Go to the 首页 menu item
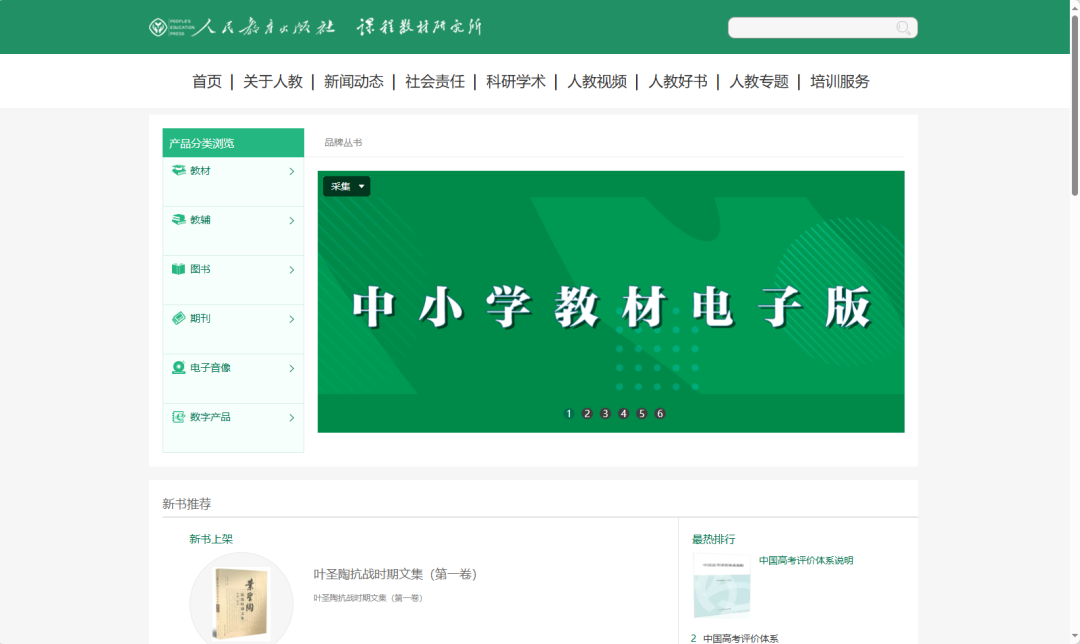Image resolution: width=1080 pixels, height=644 pixels. point(206,81)
